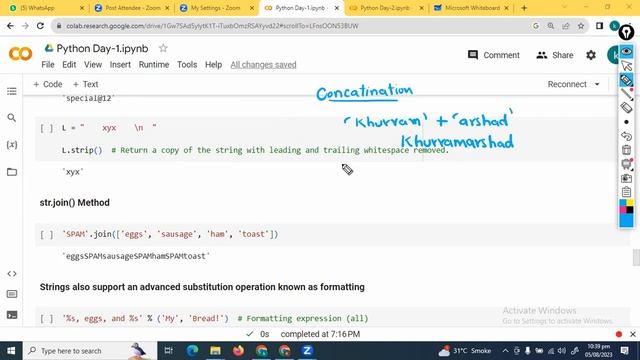Go back in browser history
Viewport: 640px width, 360px height.
10,26
